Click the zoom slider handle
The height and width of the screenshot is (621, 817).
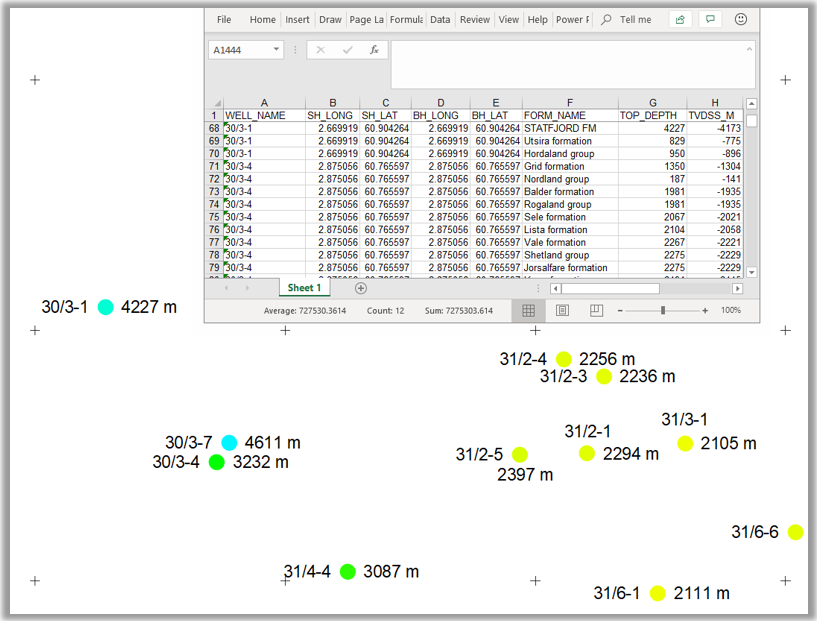[x=662, y=311]
